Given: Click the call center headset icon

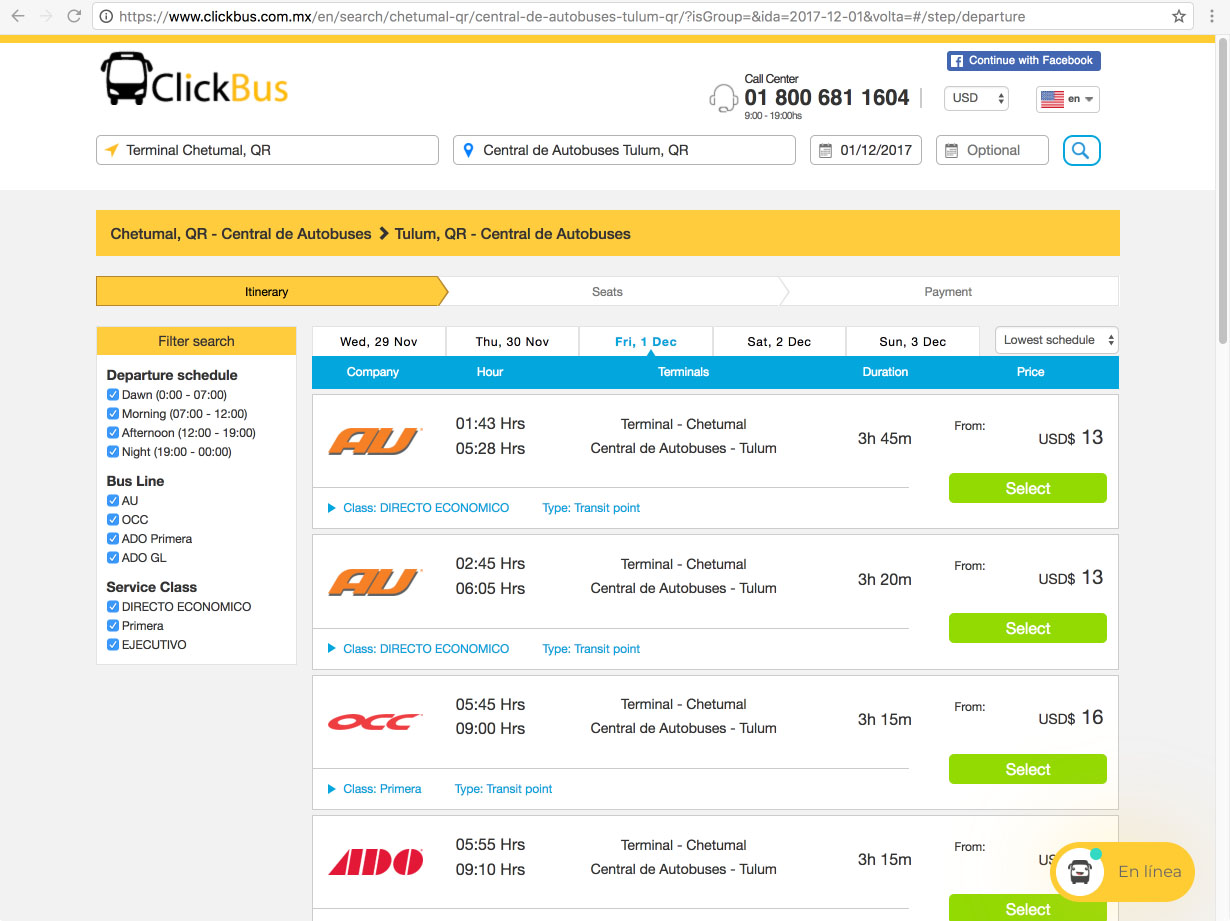Looking at the screenshot, I should (x=723, y=98).
